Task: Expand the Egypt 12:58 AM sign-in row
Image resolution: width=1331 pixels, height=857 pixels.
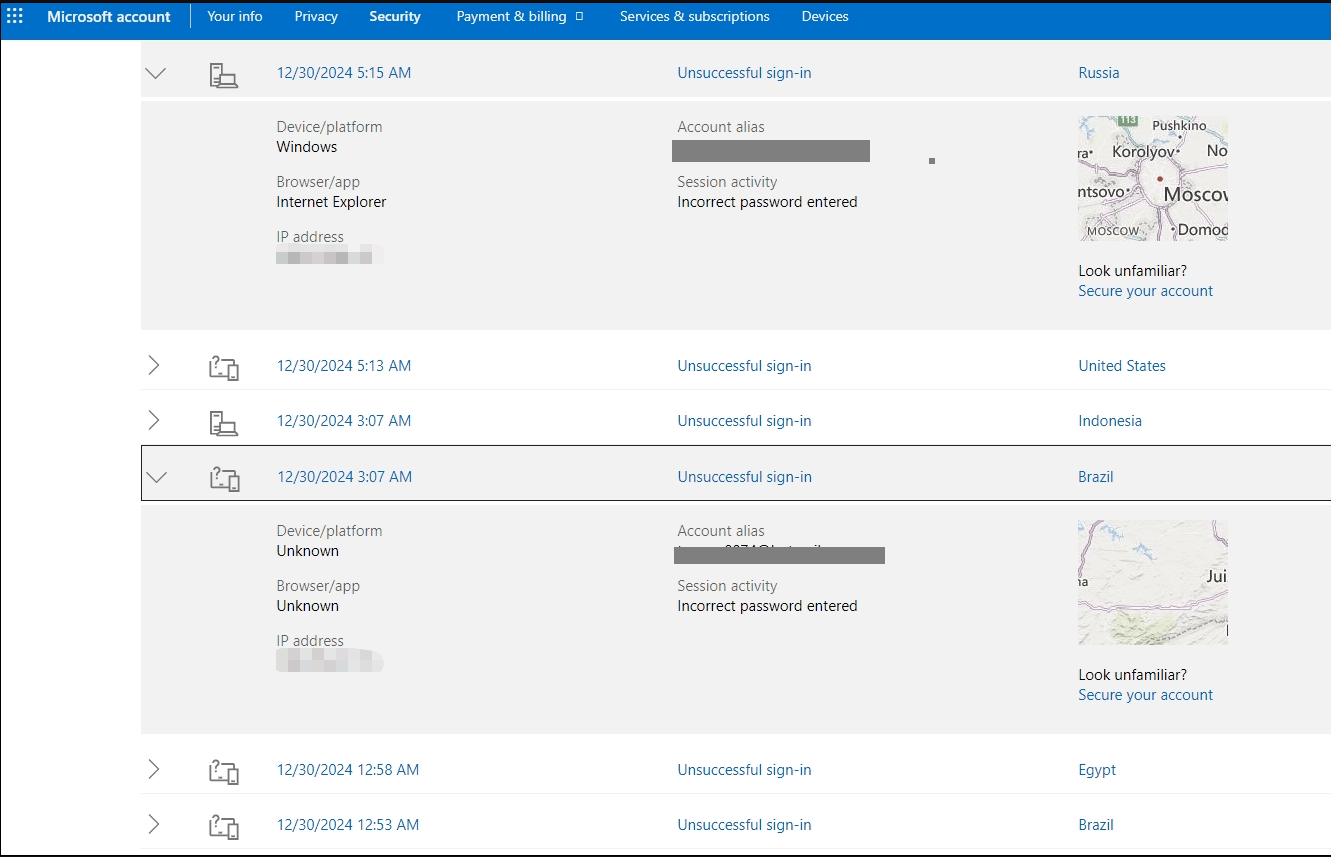Action: click(x=154, y=770)
